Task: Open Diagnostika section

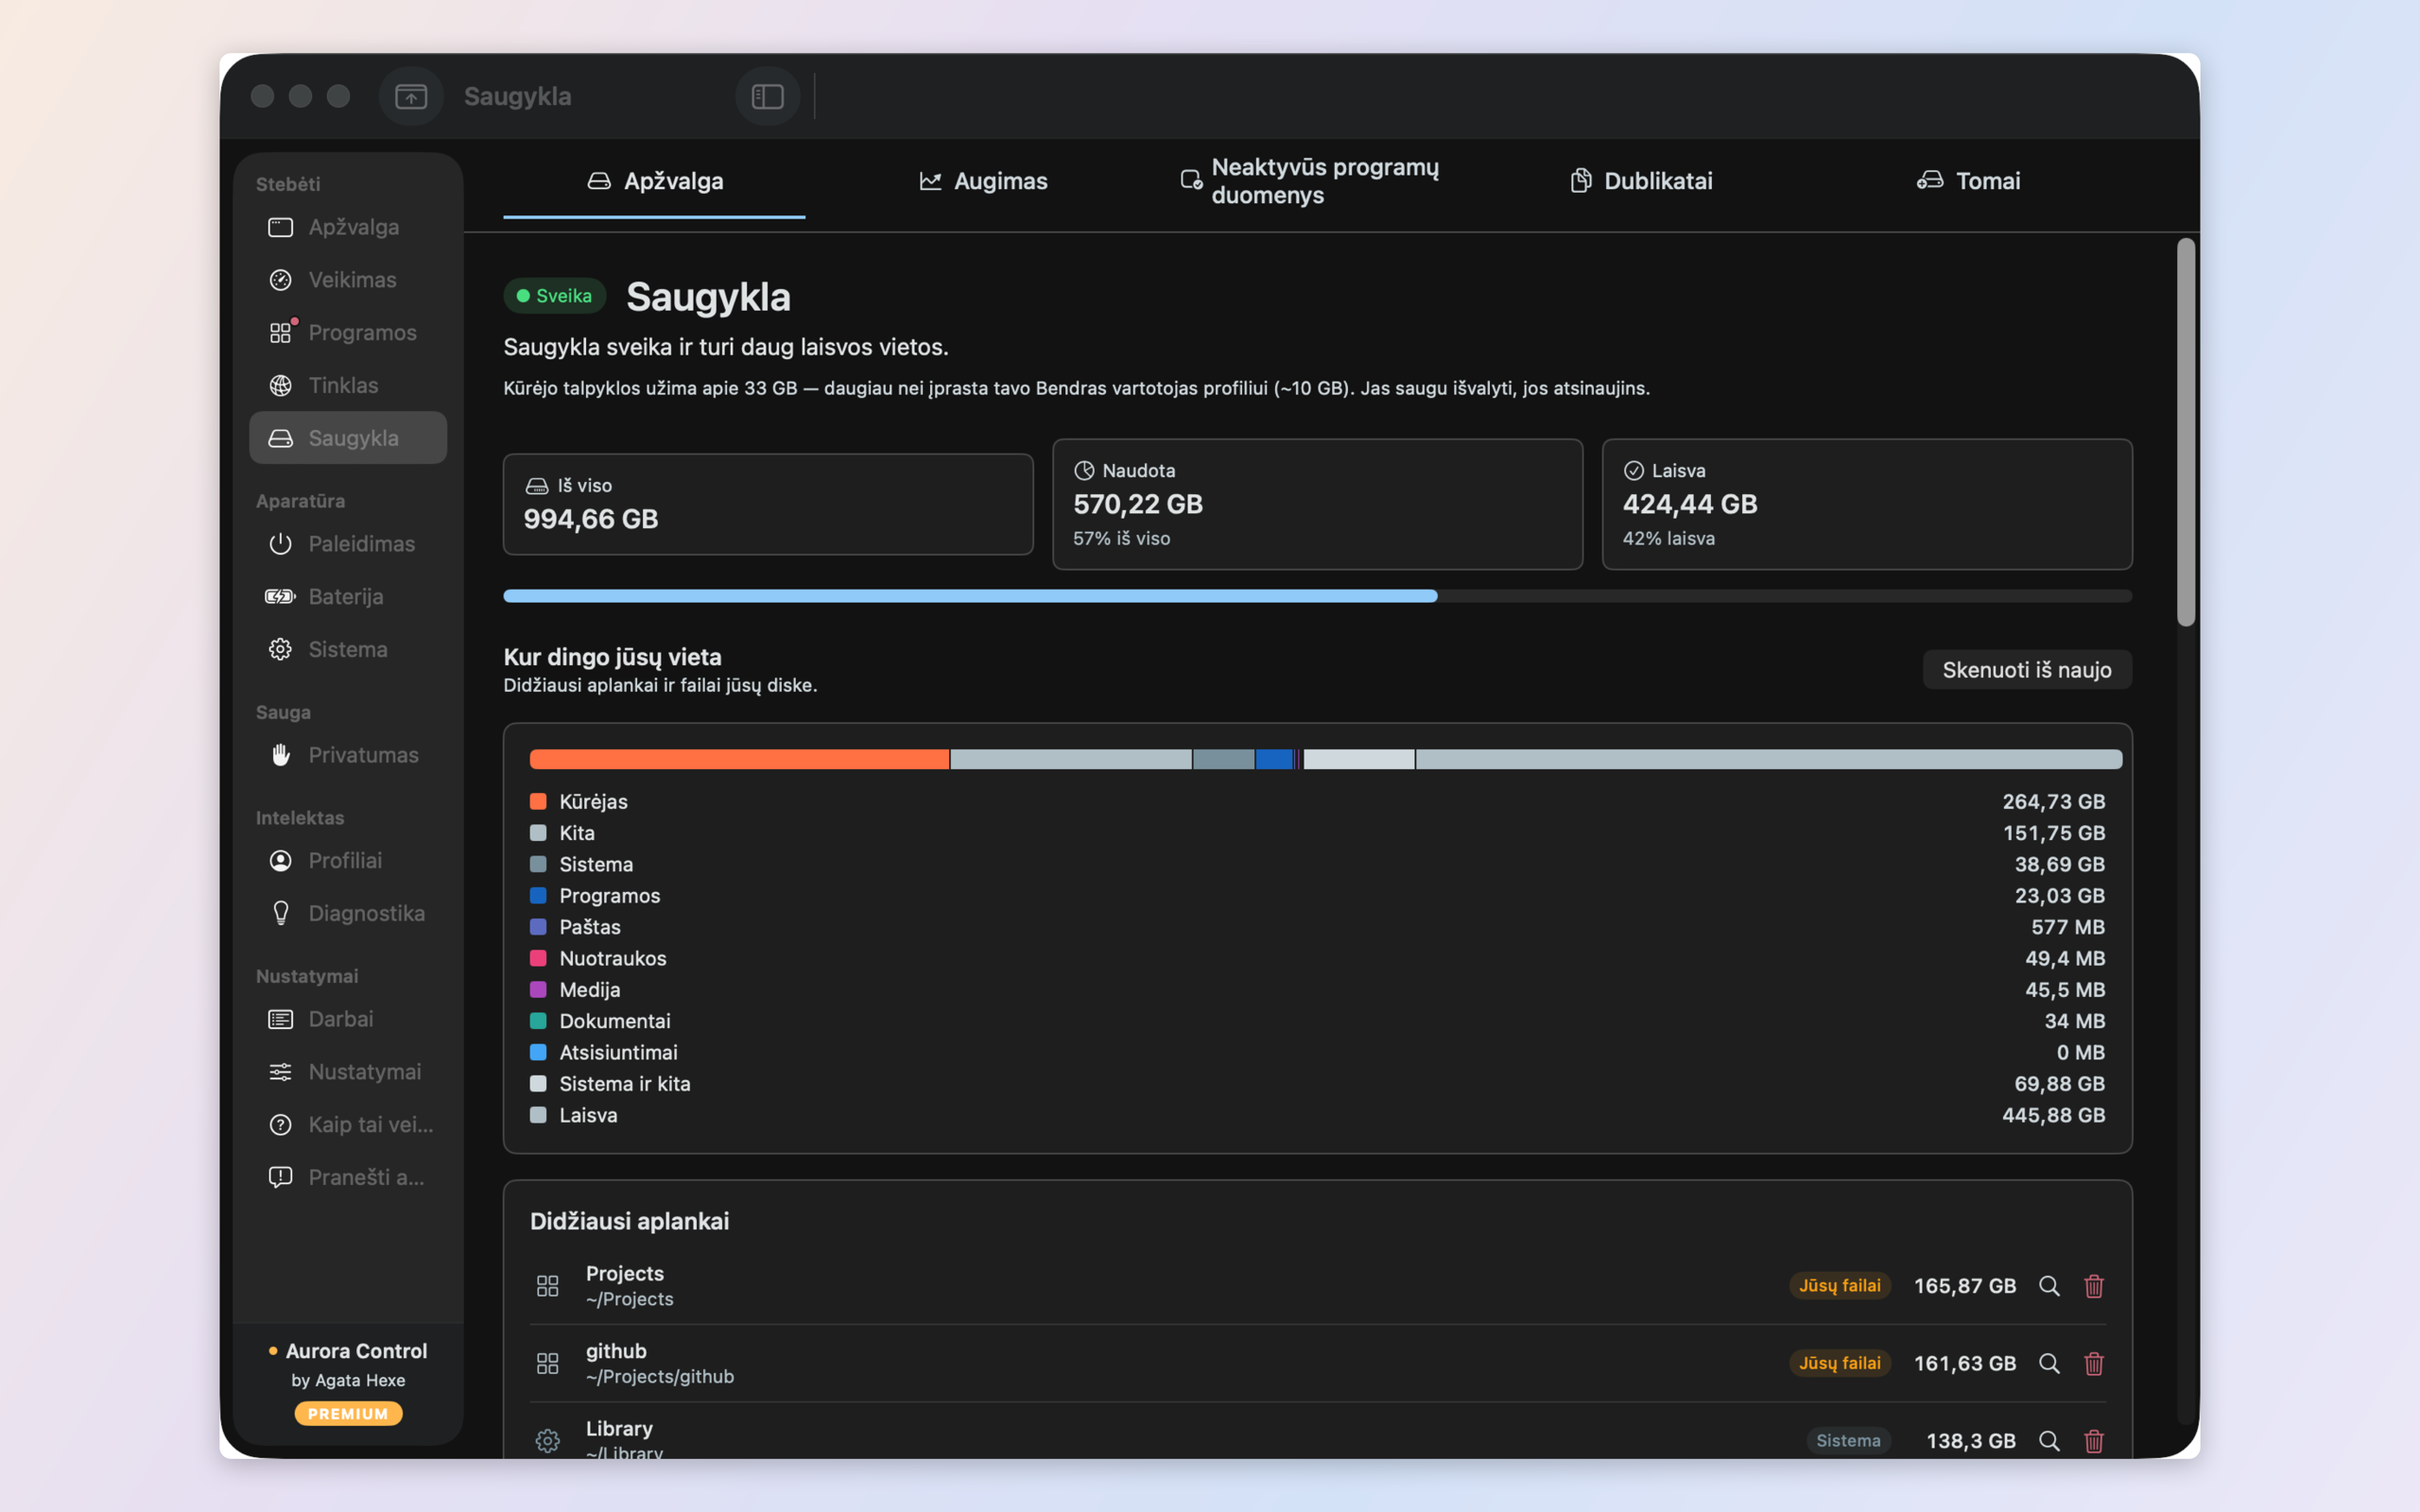Action: pos(348,913)
